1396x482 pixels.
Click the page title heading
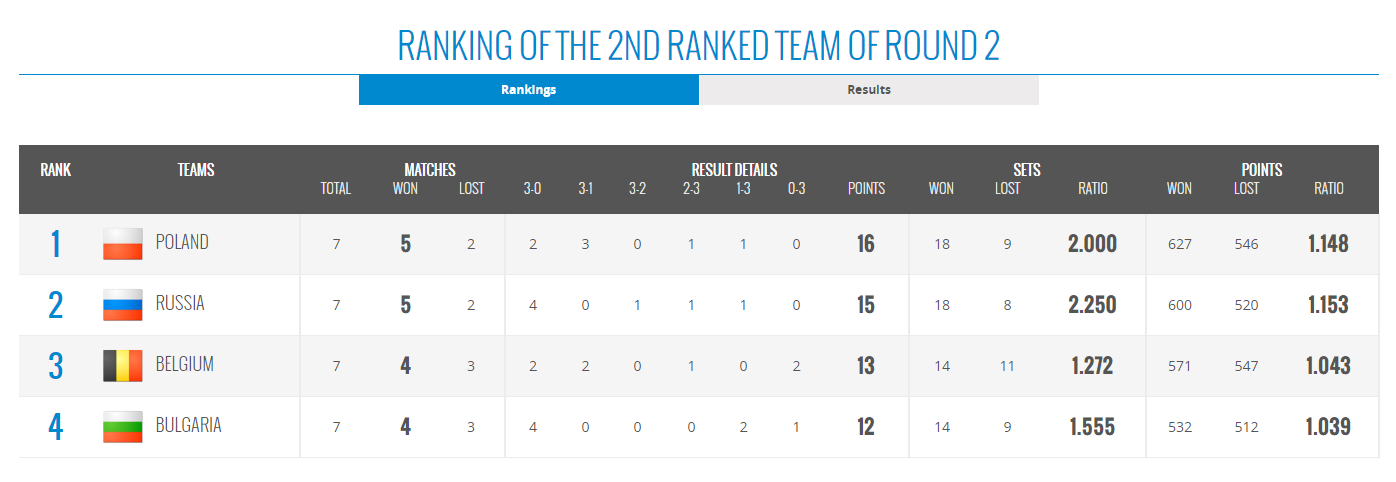698,46
